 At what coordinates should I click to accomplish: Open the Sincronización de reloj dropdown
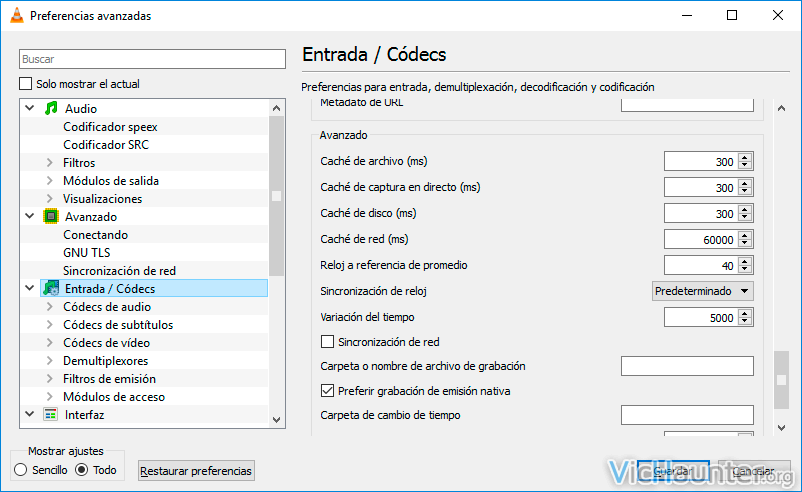702,291
